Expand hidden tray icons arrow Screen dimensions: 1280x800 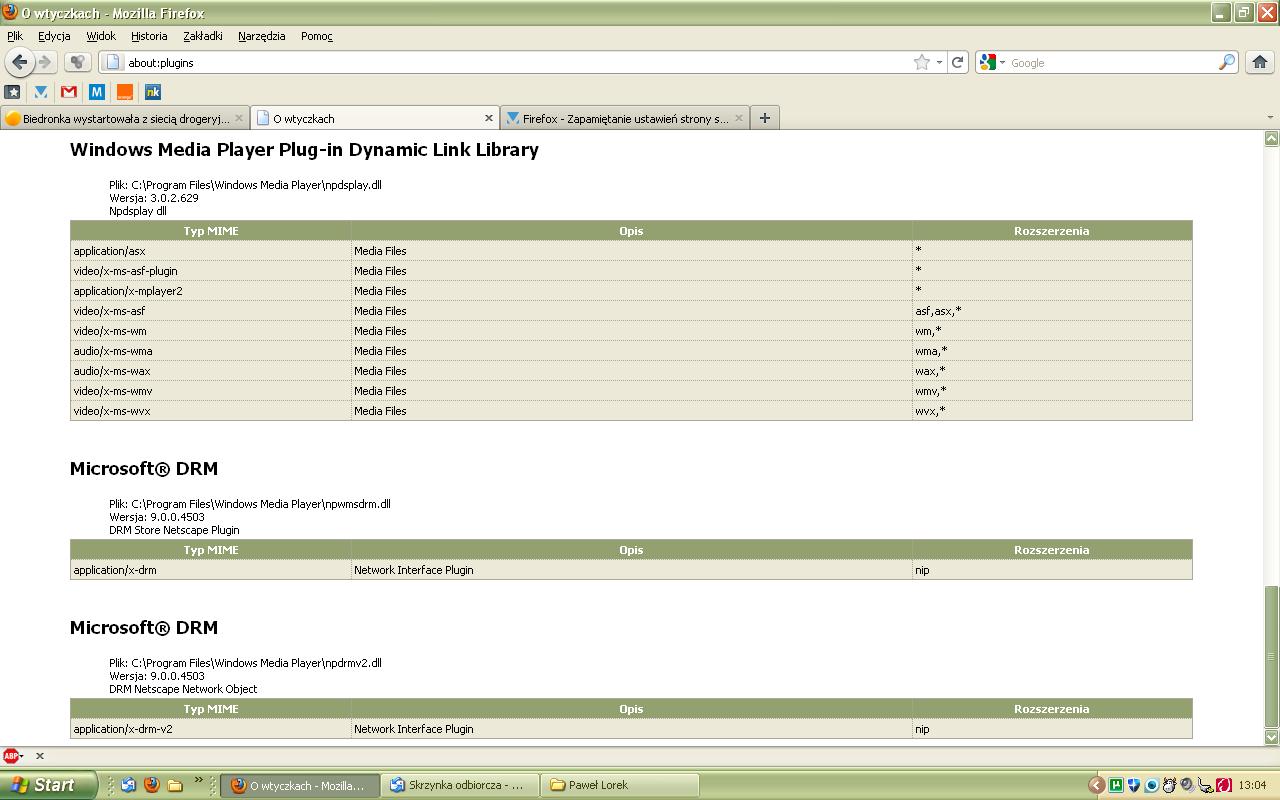(1097, 785)
